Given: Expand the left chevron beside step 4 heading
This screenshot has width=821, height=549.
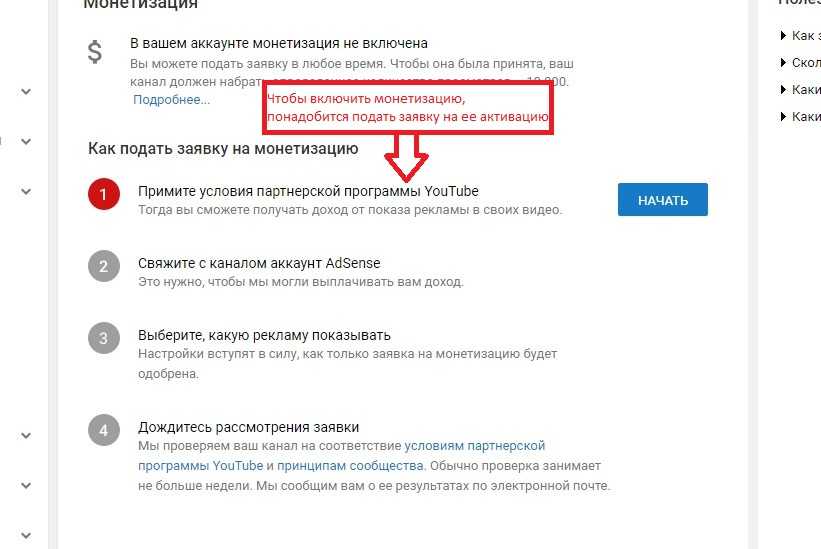Looking at the screenshot, I should [x=26, y=435].
